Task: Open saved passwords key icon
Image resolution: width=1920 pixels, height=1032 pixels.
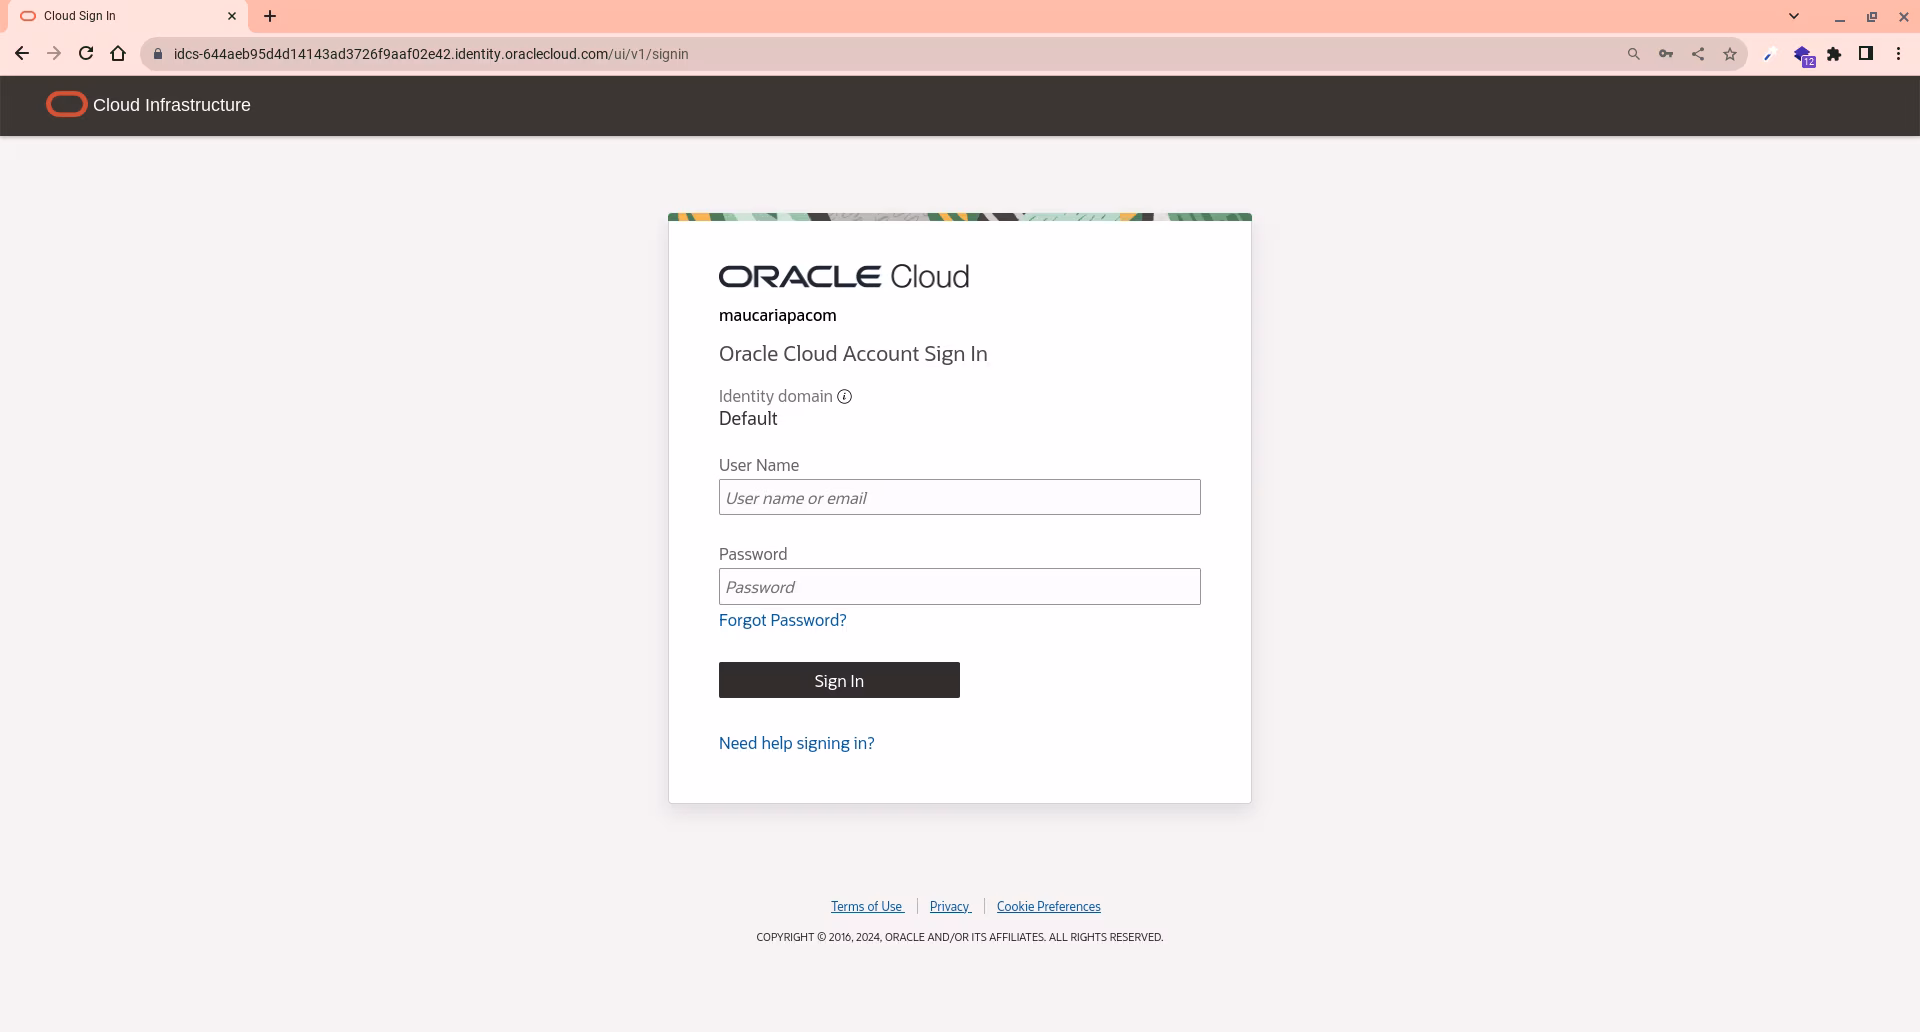Action: pos(1666,54)
